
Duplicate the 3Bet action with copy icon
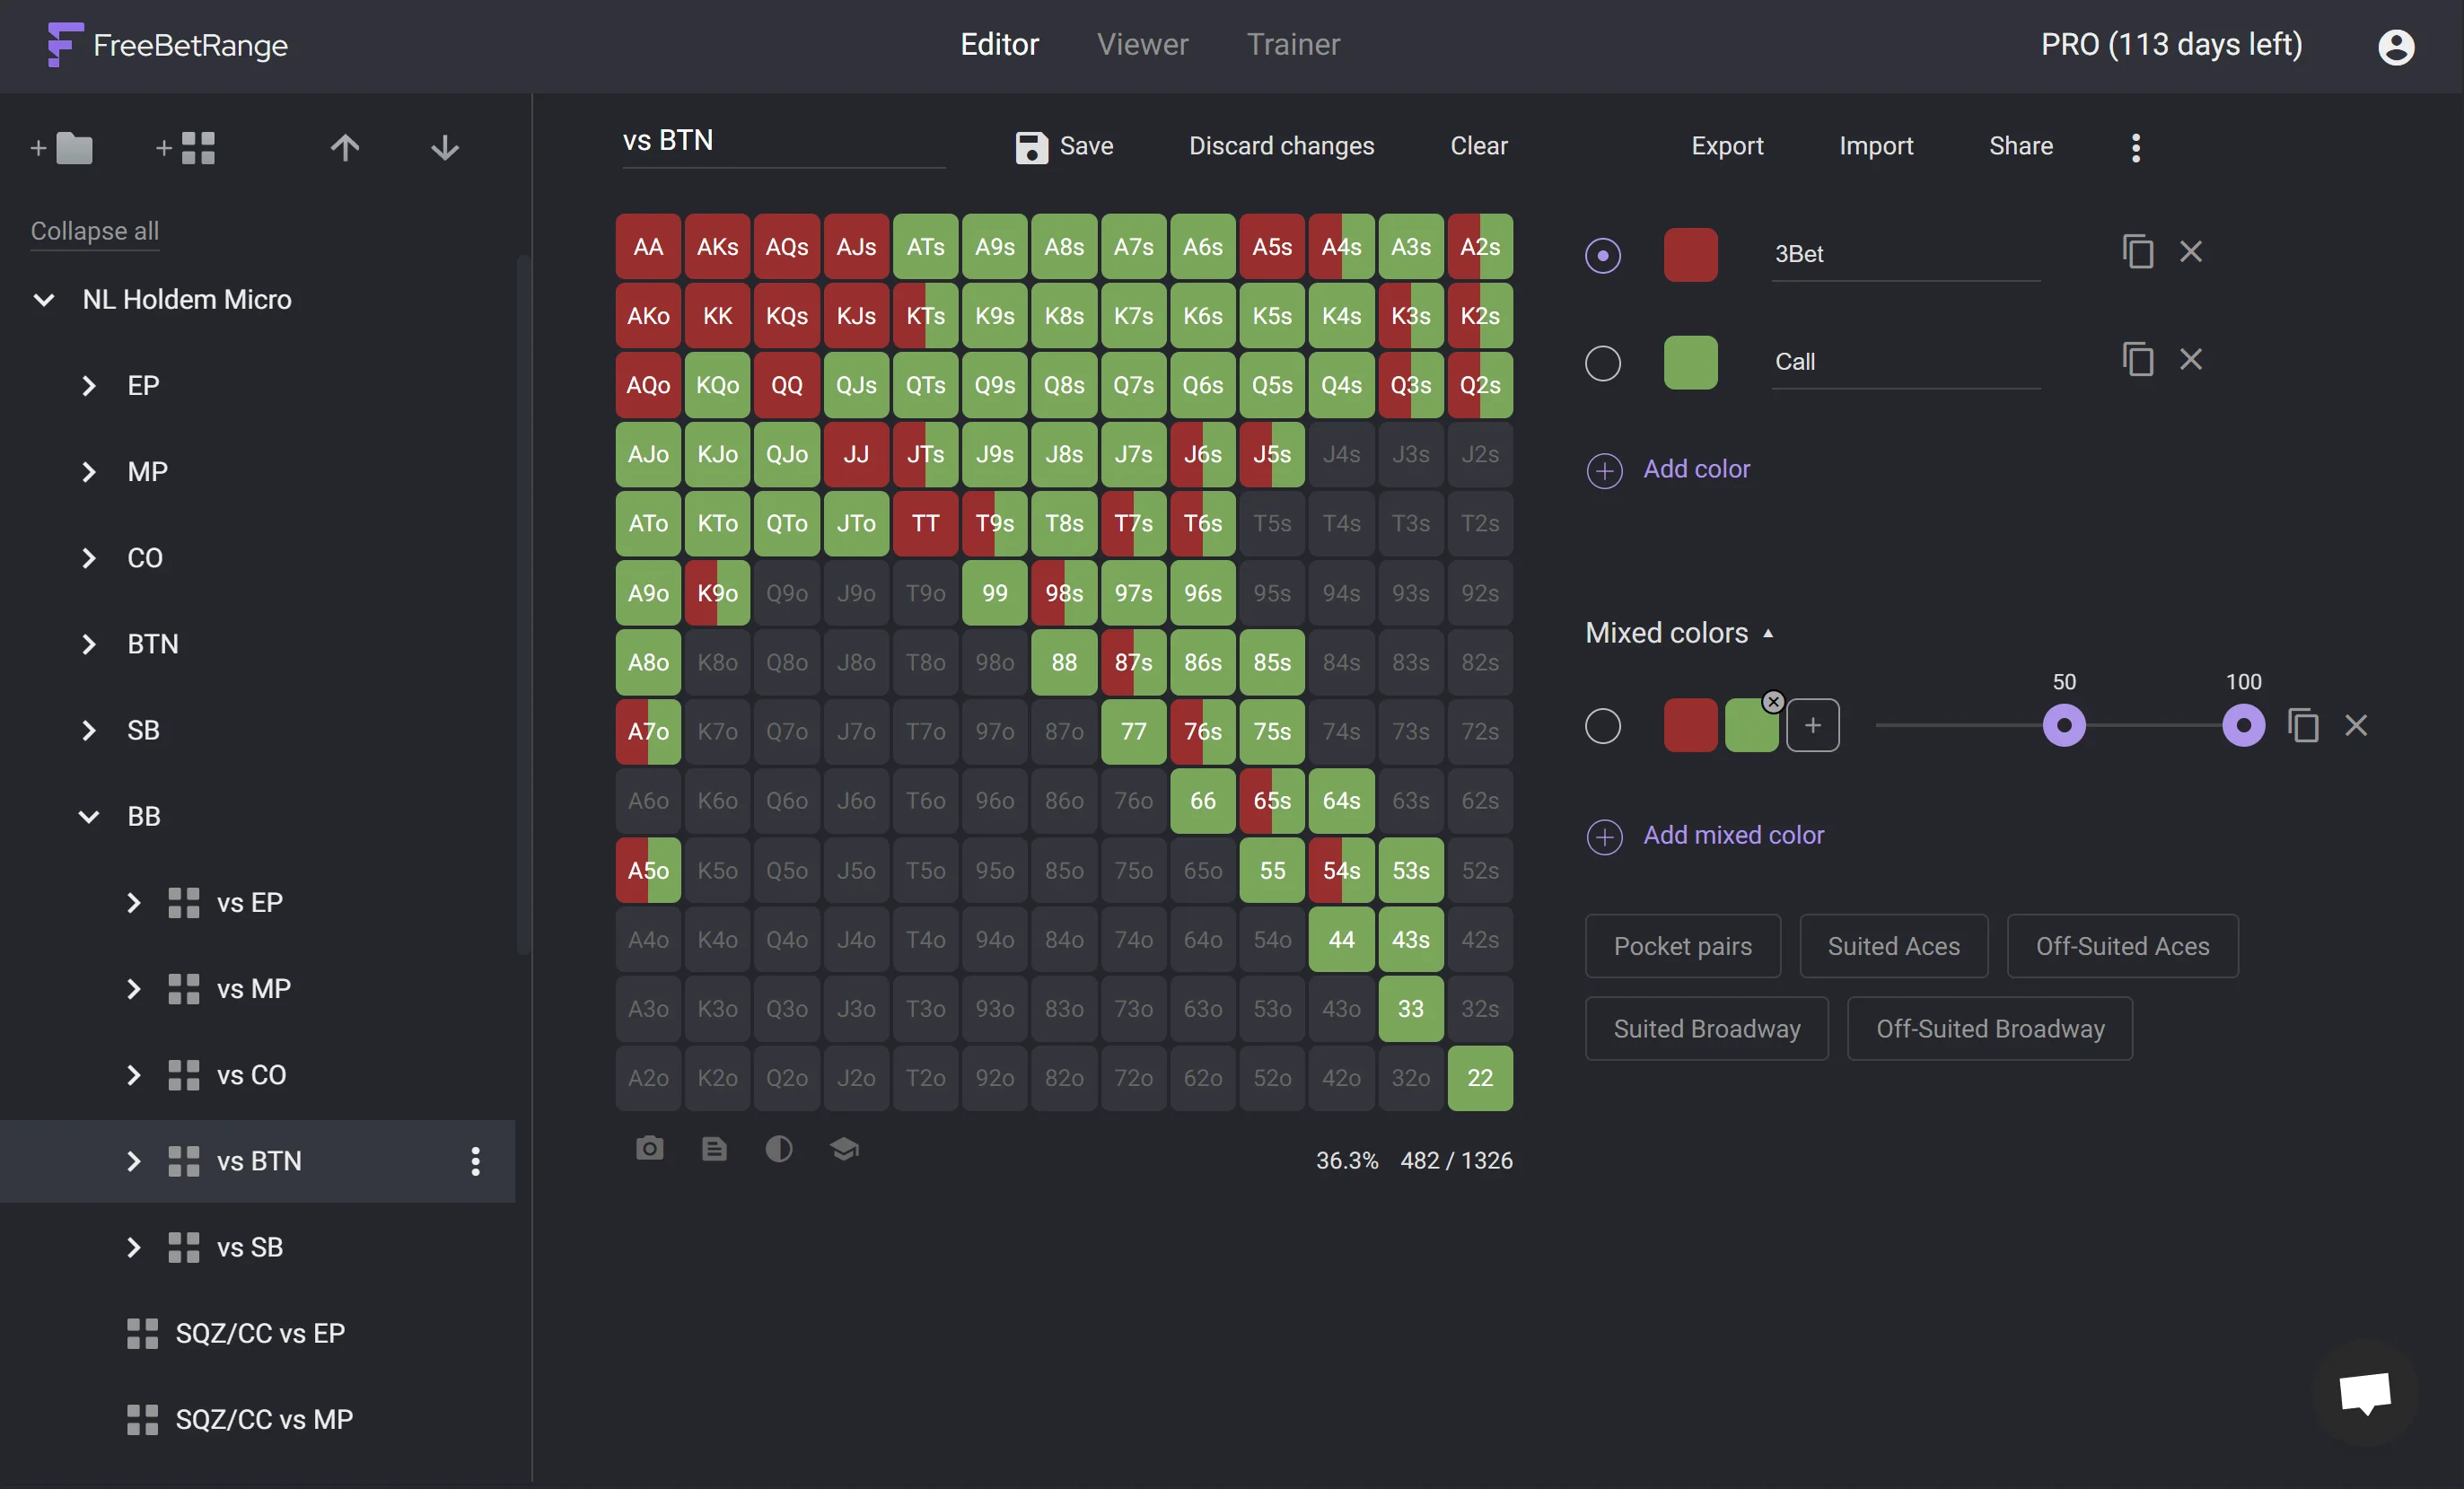[x=2138, y=251]
